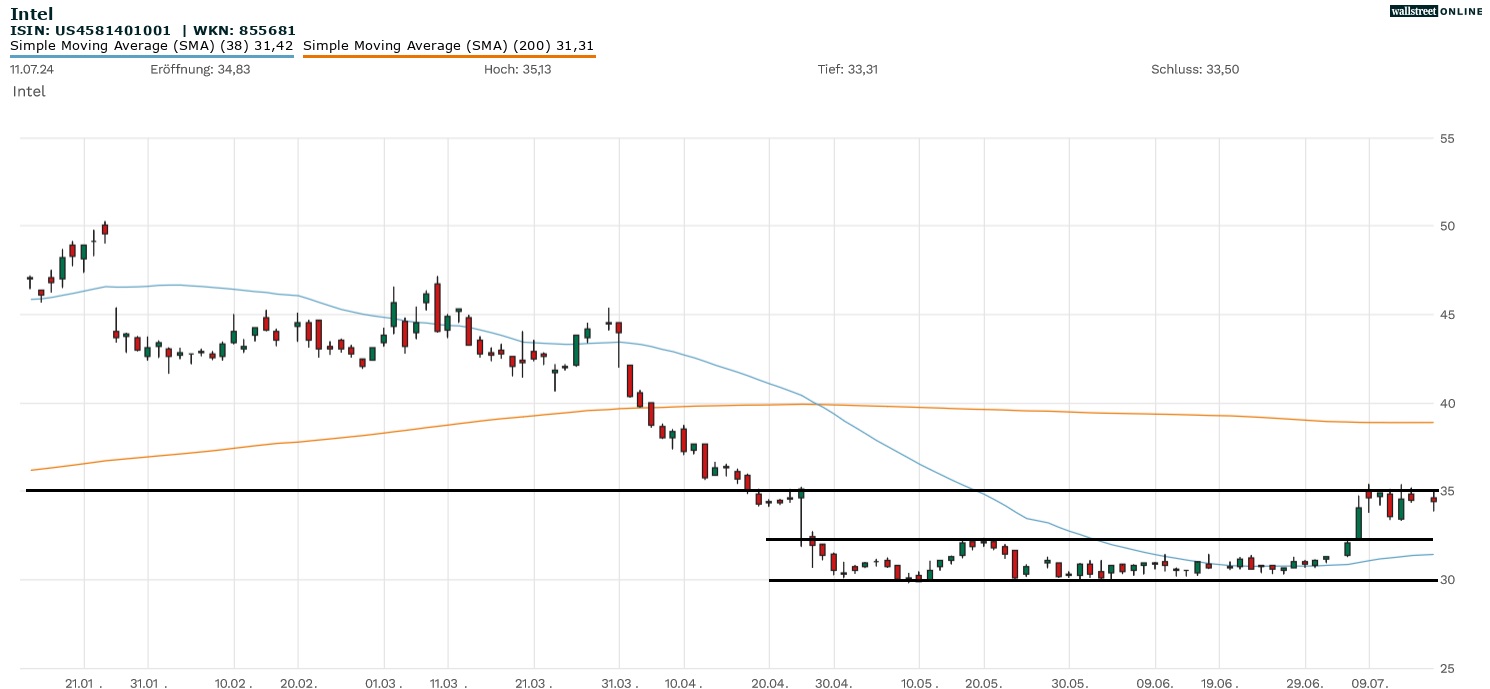Select the 09.07. date on x-axis
The image size is (1490, 689).
pyautogui.click(x=1369, y=681)
